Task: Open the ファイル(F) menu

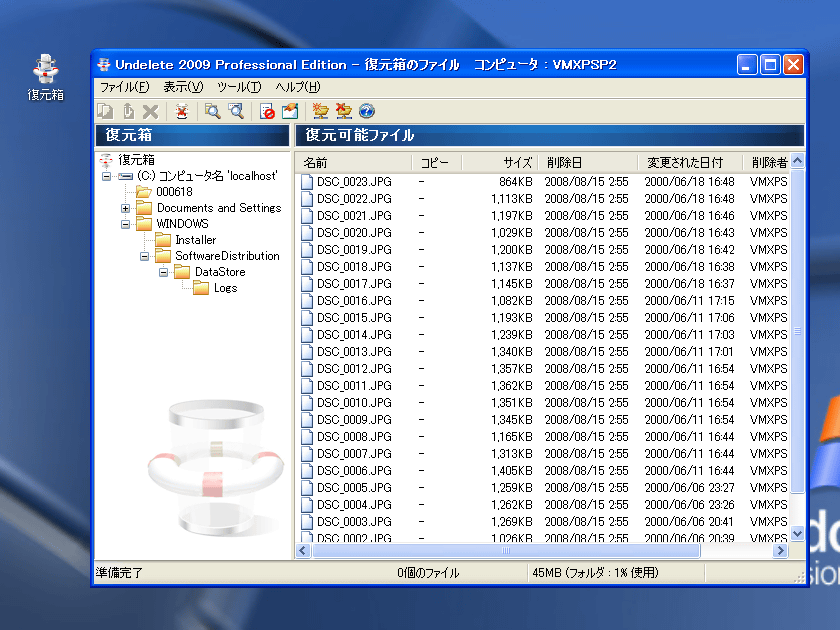Action: pos(124,87)
